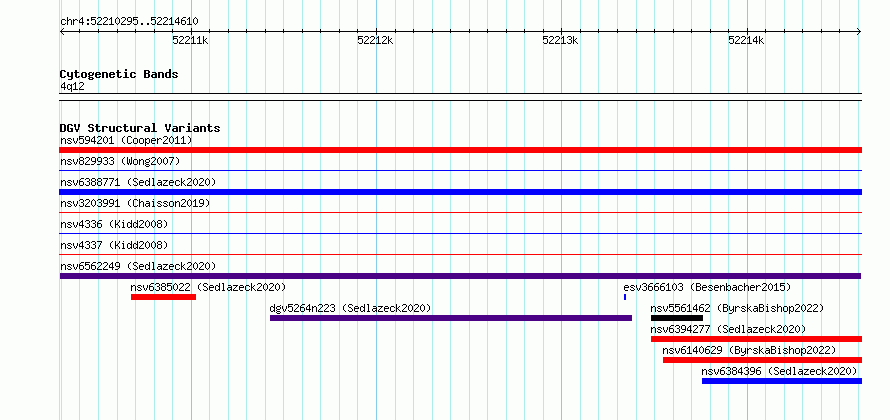890x420 pixels.
Task: Open nsv6385022 (Sedlazeck2020) label
Action: pyautogui.click(x=208, y=287)
